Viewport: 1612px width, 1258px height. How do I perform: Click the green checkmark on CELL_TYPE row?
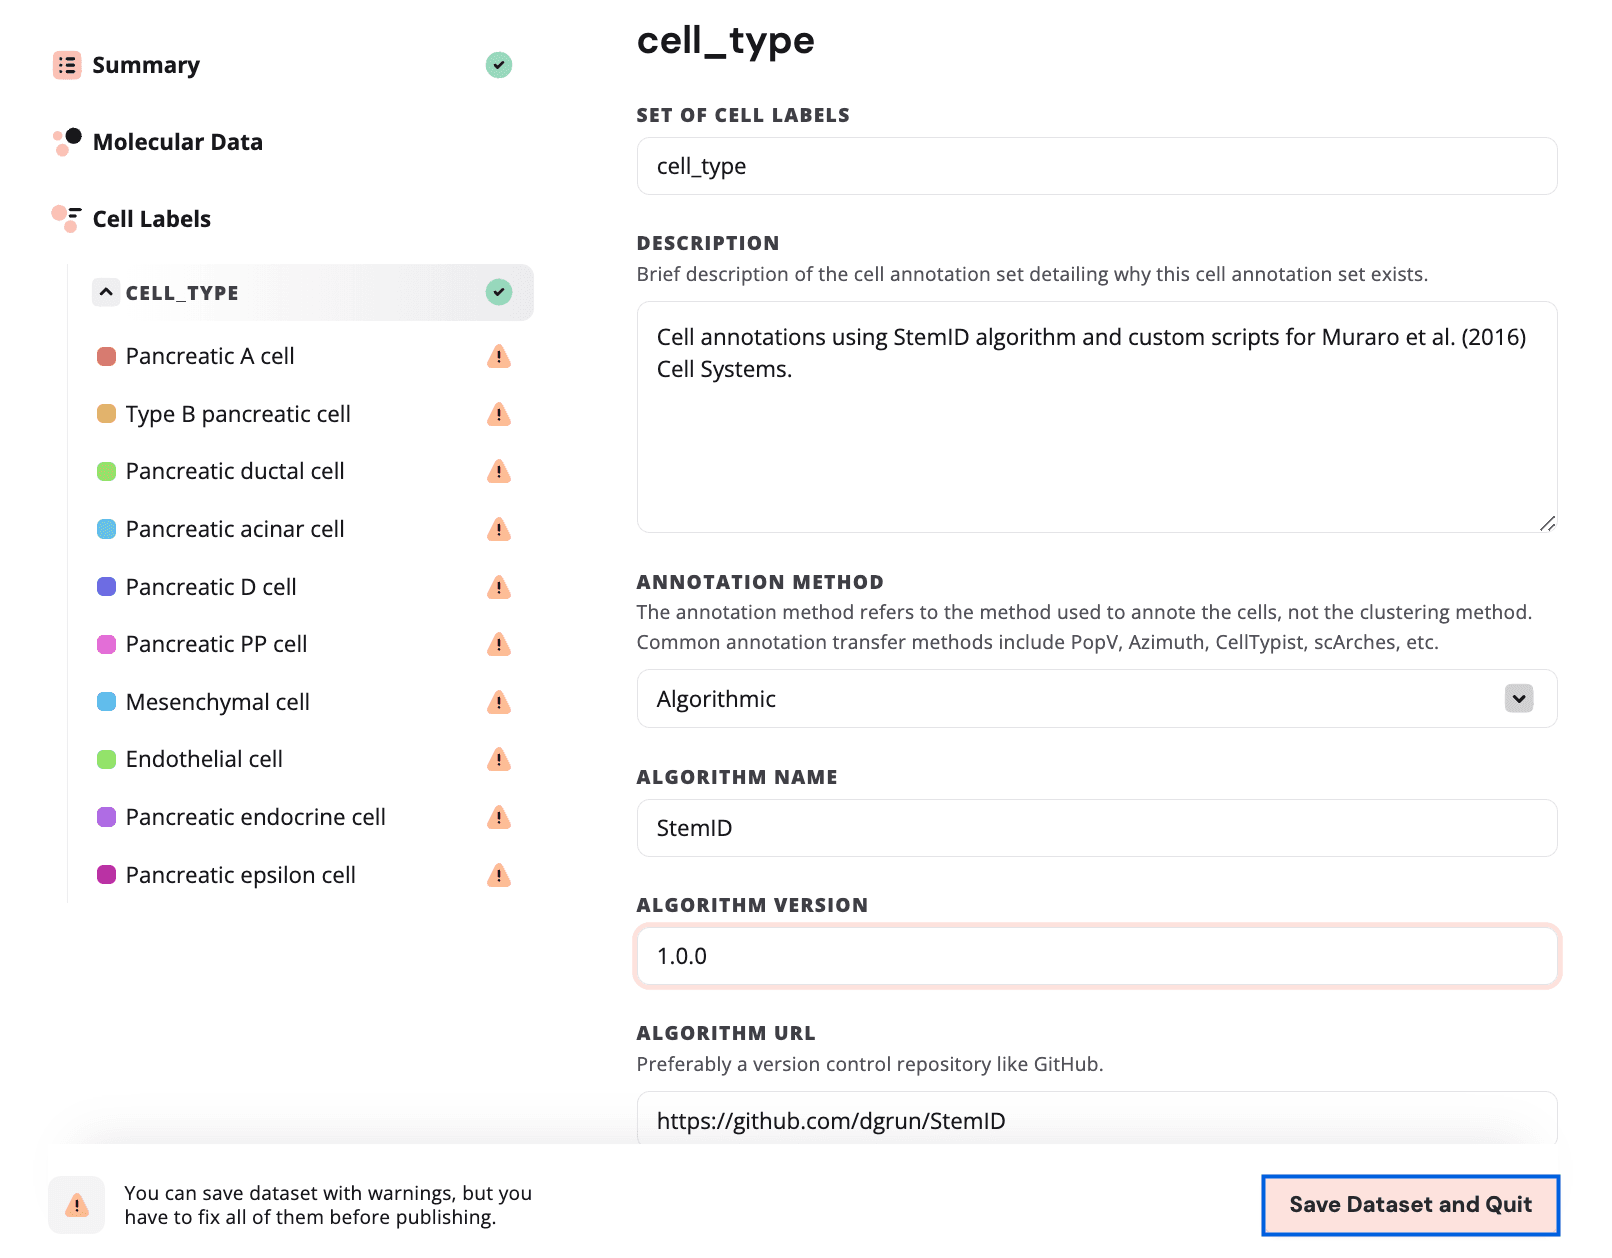(498, 292)
